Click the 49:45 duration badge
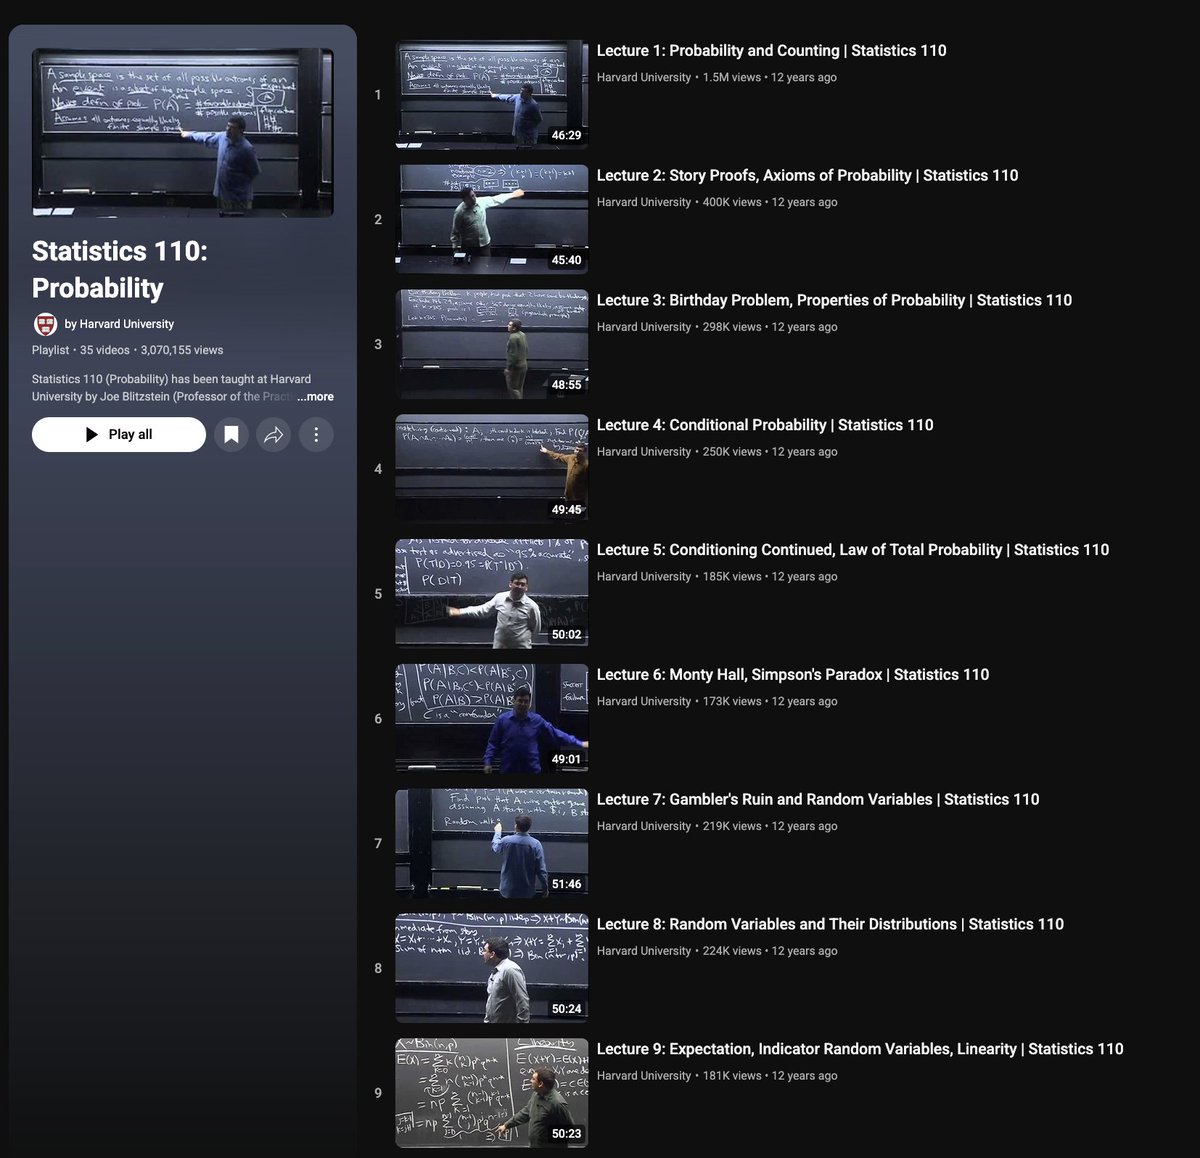Screen dimensions: 1200x1158 point(566,510)
